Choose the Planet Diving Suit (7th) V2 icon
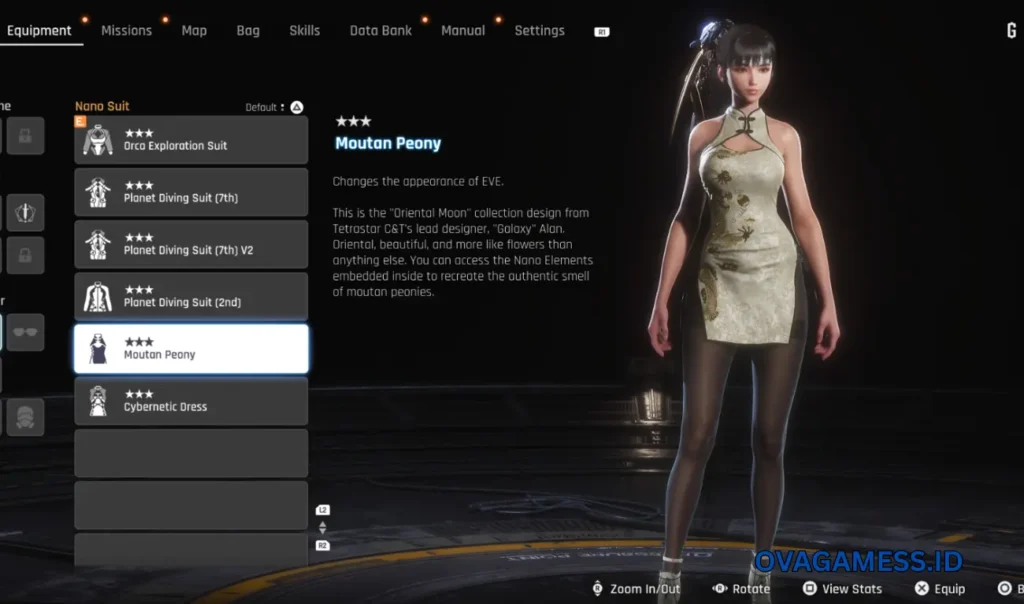 [x=98, y=245]
